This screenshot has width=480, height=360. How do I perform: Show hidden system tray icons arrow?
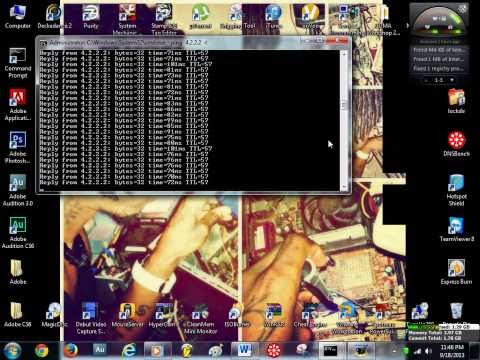pyautogui.click(x=394, y=351)
